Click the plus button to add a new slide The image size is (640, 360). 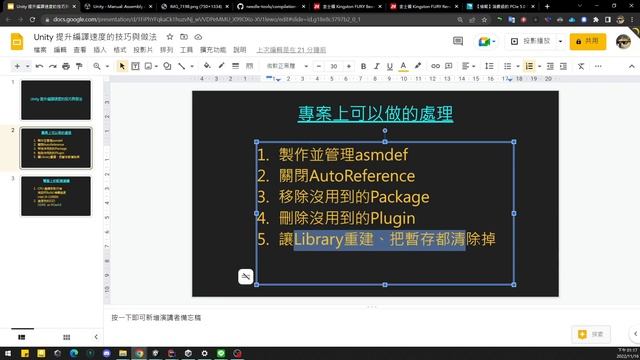17,66
